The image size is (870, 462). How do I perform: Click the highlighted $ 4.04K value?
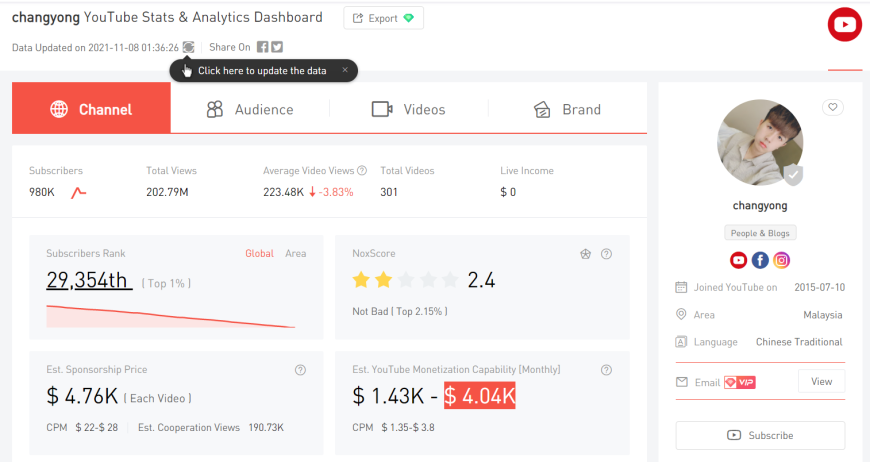pos(479,395)
